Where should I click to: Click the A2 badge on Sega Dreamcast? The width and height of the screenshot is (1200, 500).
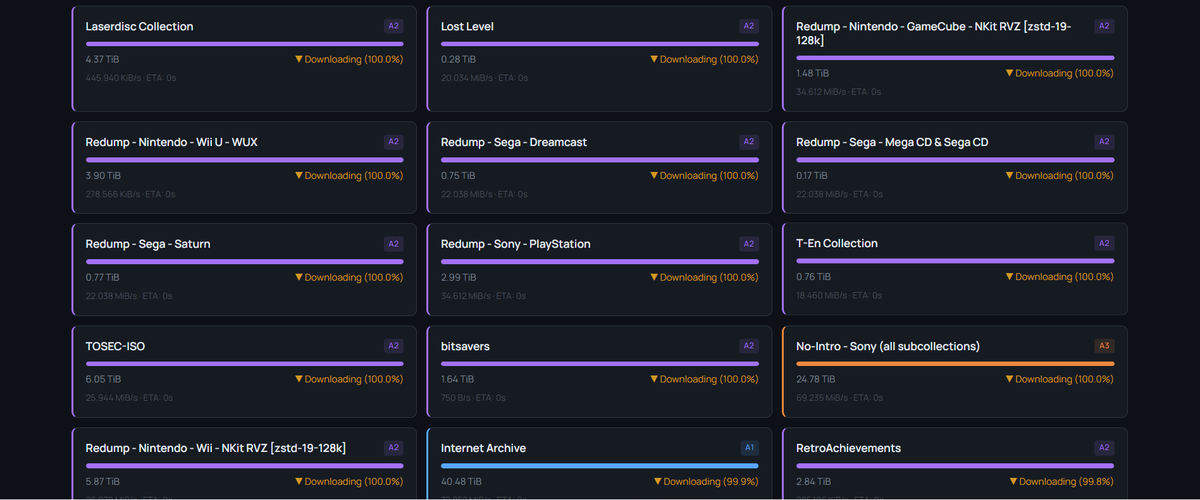749,142
